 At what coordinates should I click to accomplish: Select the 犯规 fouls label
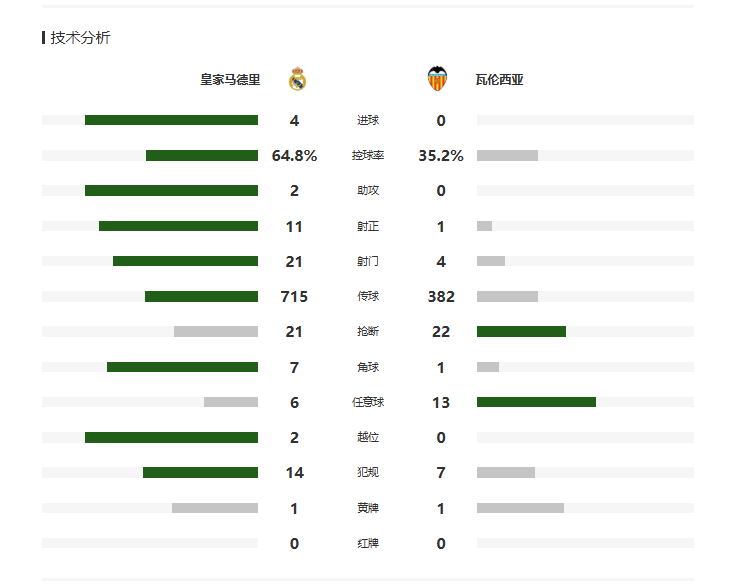(x=368, y=473)
